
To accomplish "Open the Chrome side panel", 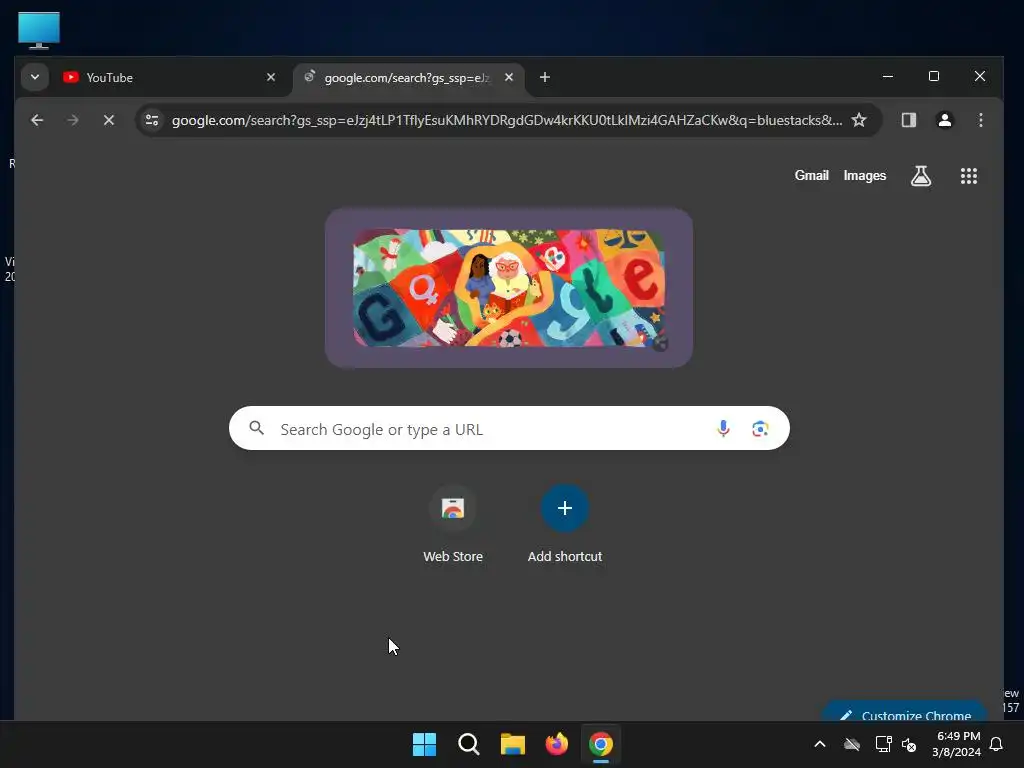I will click(908, 120).
